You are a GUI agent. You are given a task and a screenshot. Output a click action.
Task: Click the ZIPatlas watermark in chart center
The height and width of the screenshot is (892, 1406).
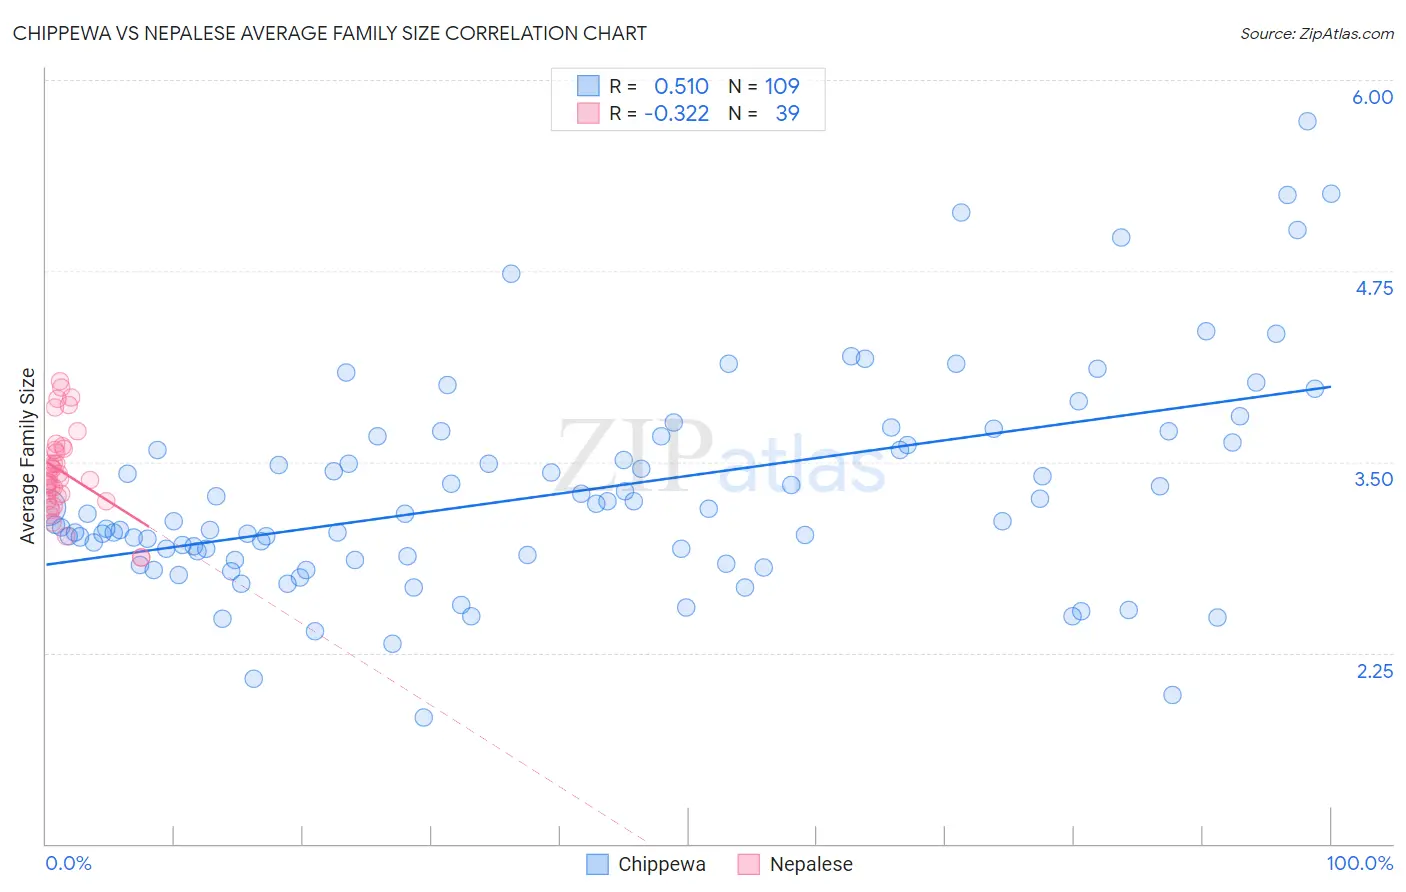coord(721,457)
